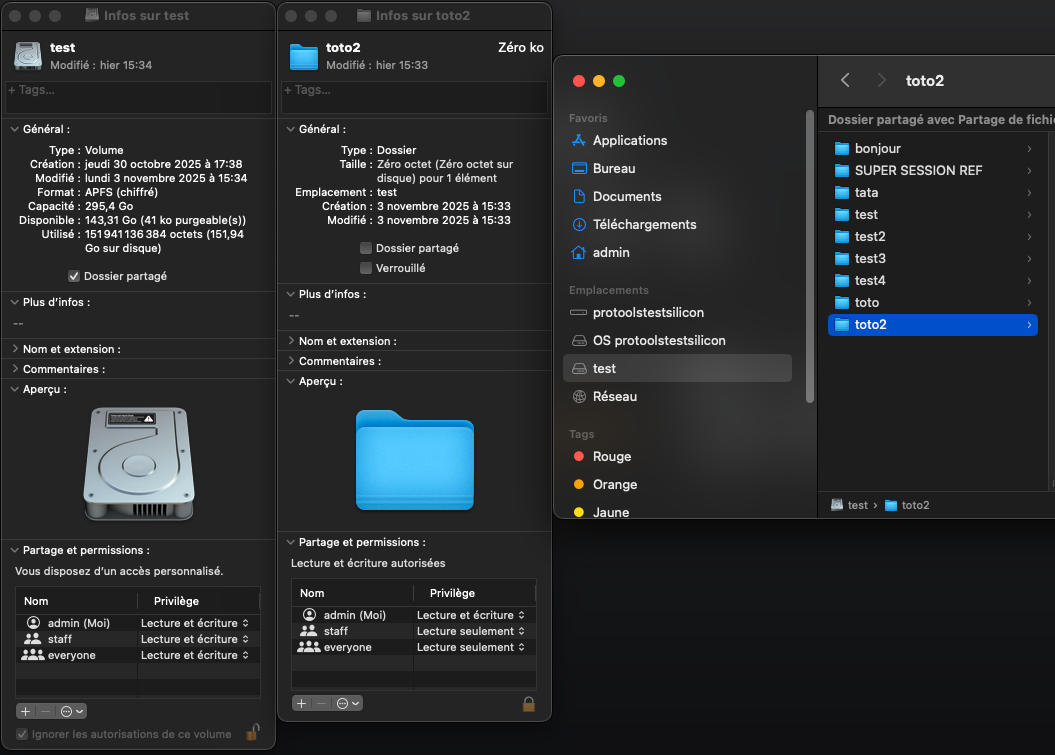This screenshot has height=755, width=1055.
Task: Open Applications in the Finder sidebar
Action: pos(629,141)
